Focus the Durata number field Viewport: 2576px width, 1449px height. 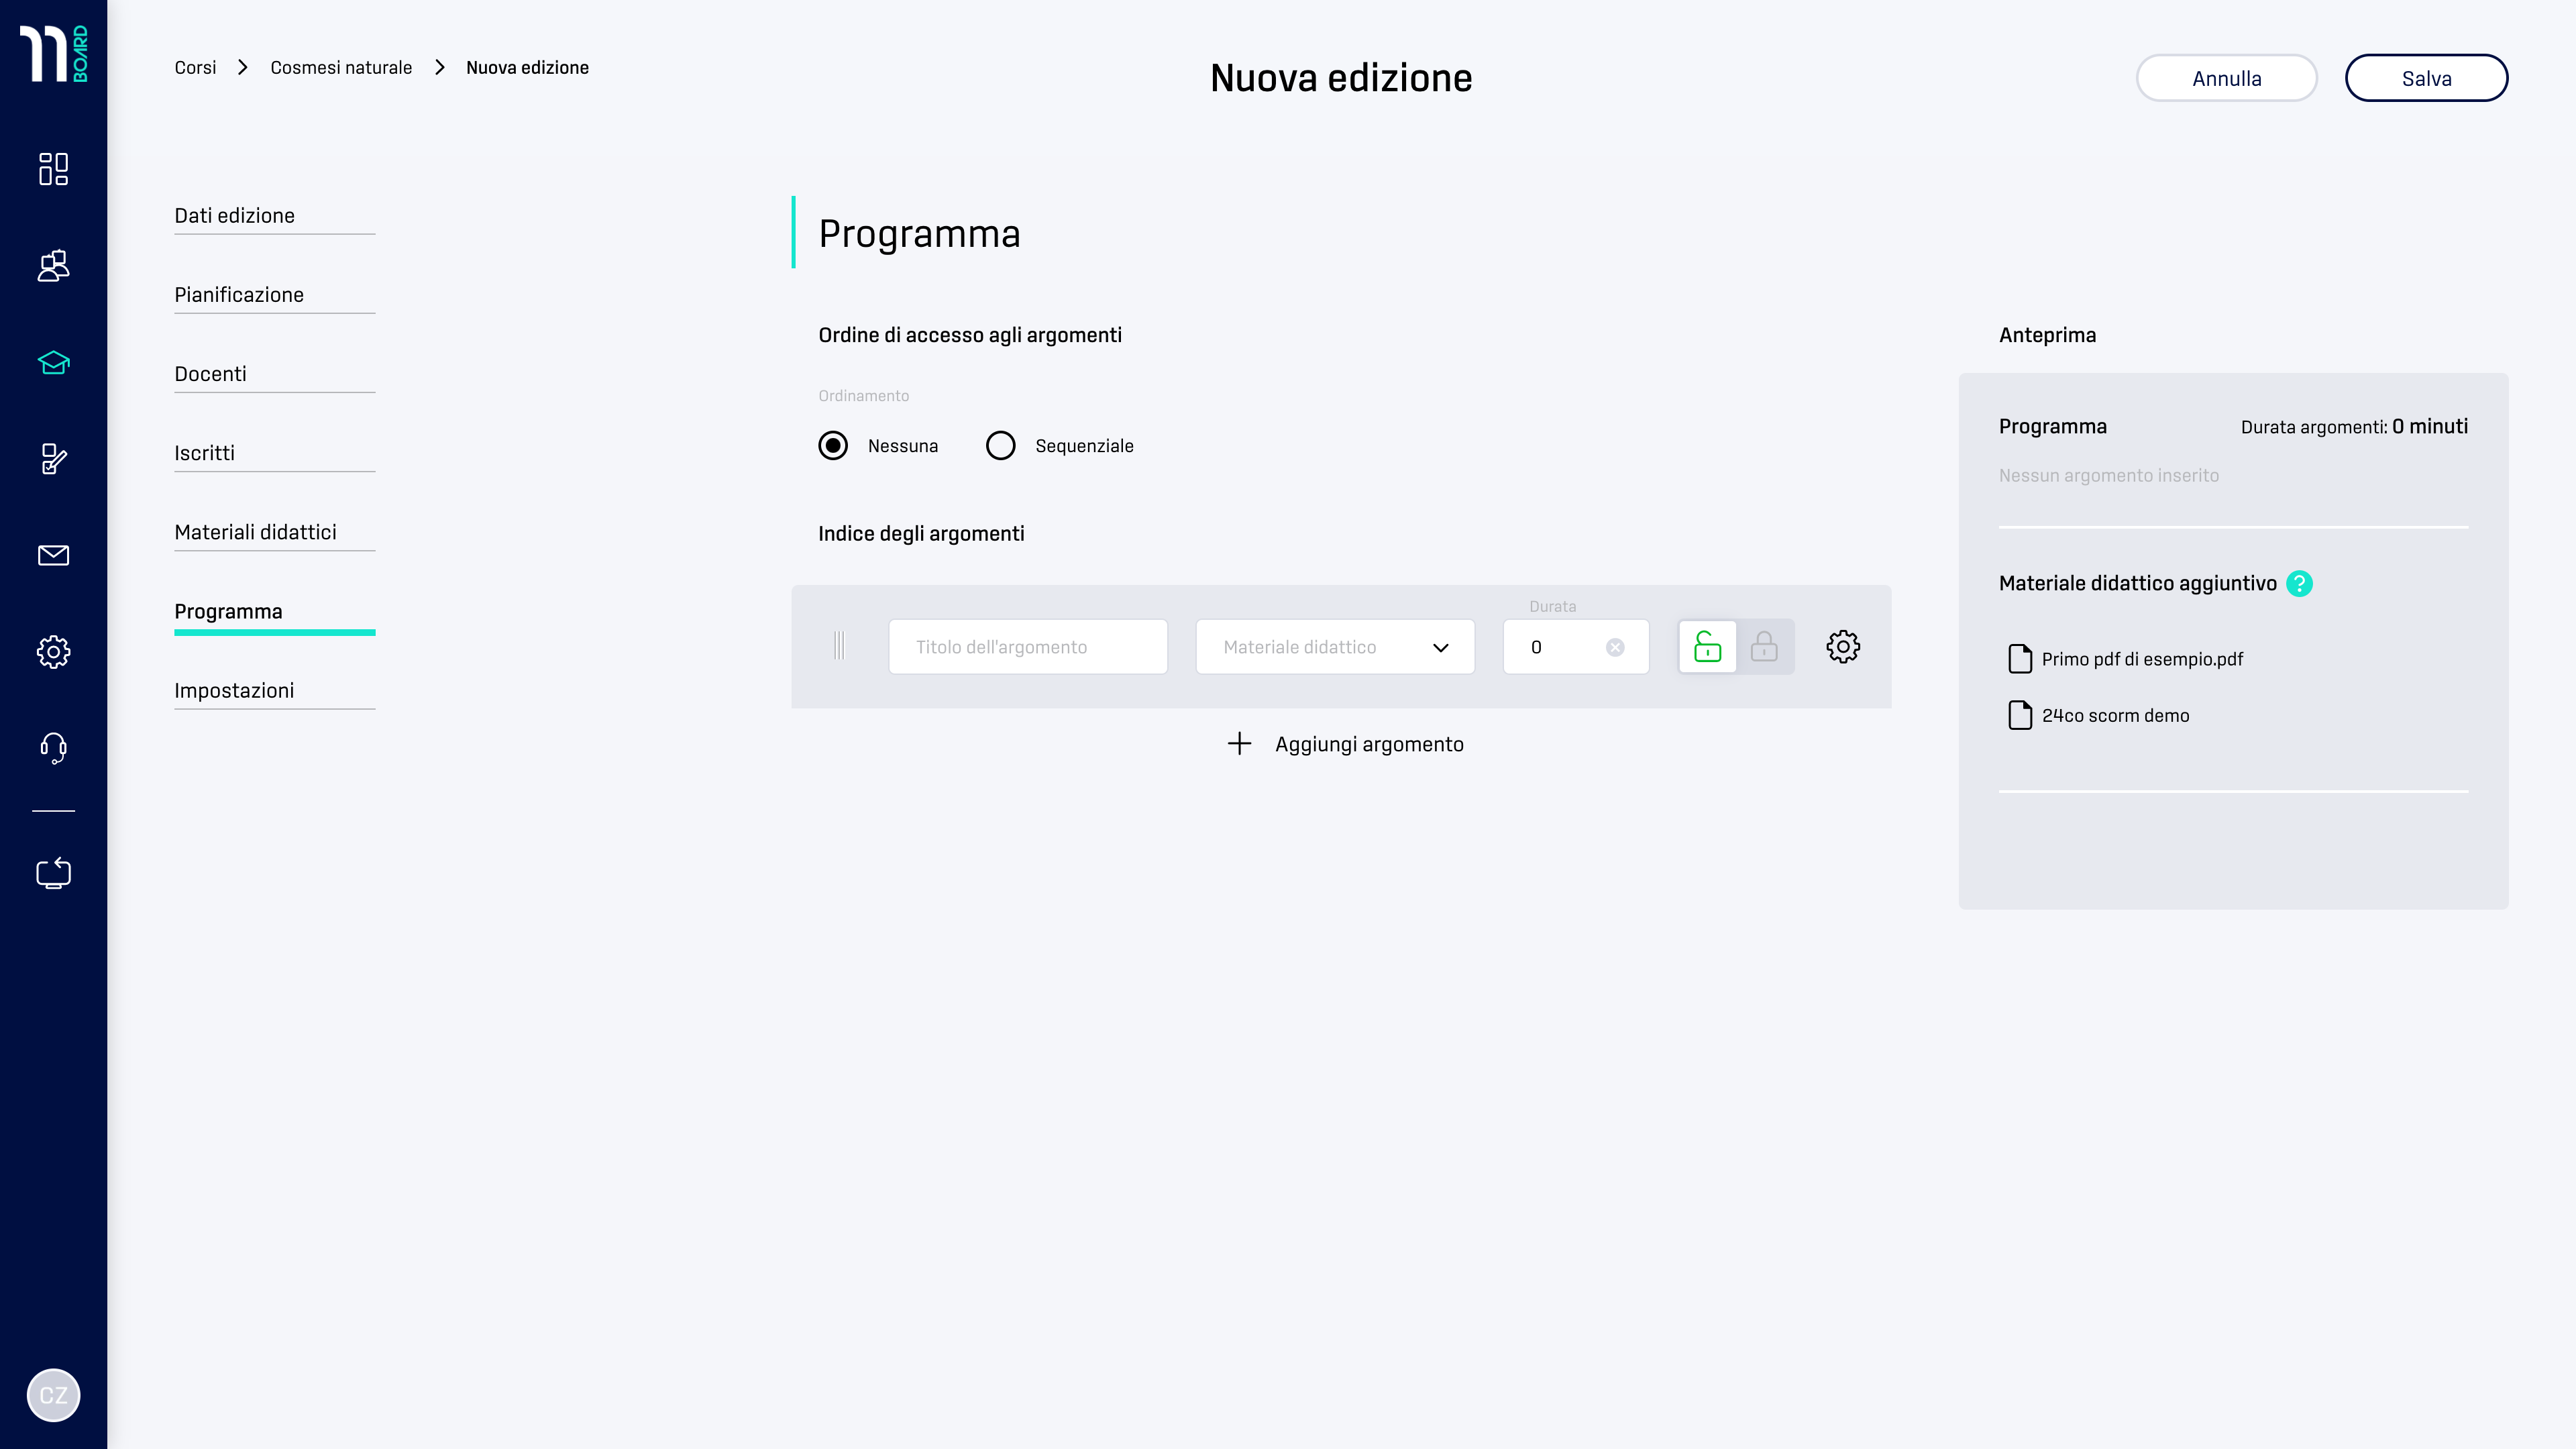click(x=1575, y=647)
